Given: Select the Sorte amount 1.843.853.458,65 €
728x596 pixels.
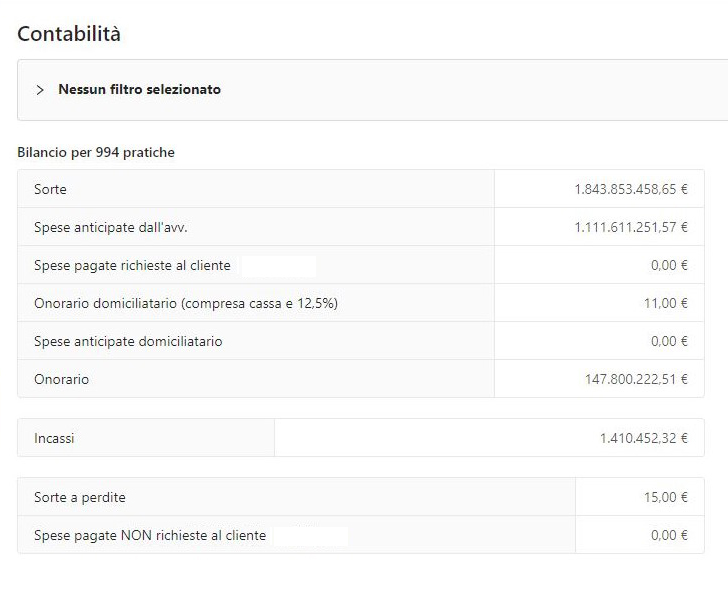Looking at the screenshot, I should click(x=631, y=189).
